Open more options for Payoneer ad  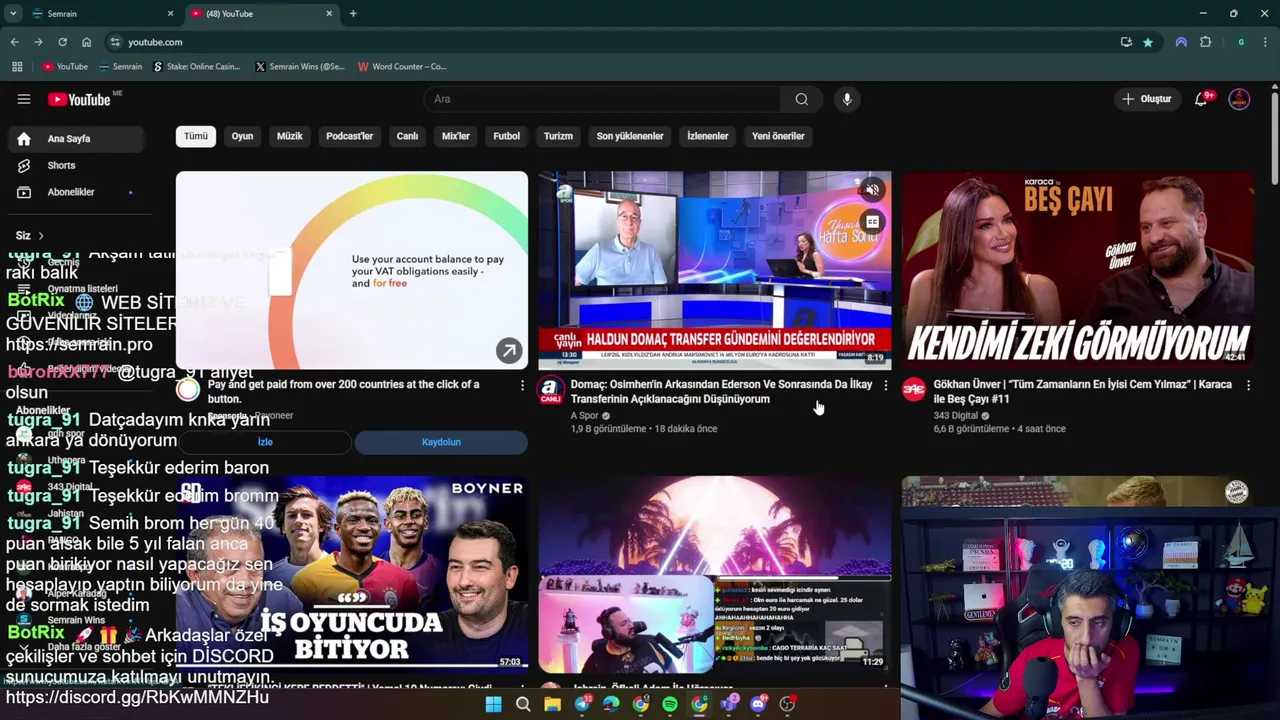(522, 385)
